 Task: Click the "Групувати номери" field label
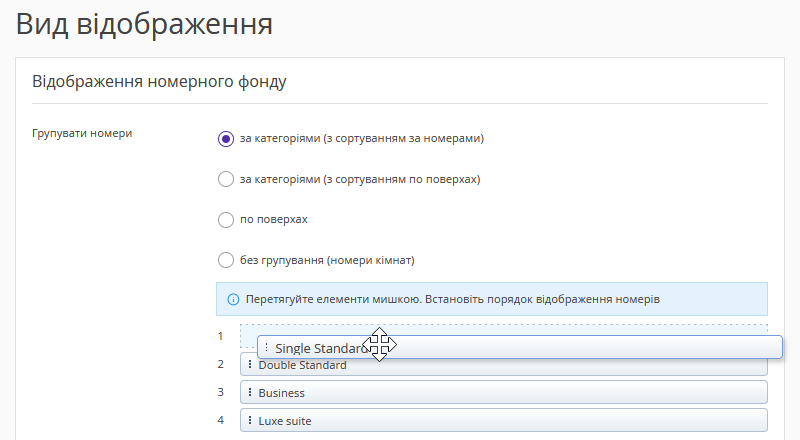83,132
